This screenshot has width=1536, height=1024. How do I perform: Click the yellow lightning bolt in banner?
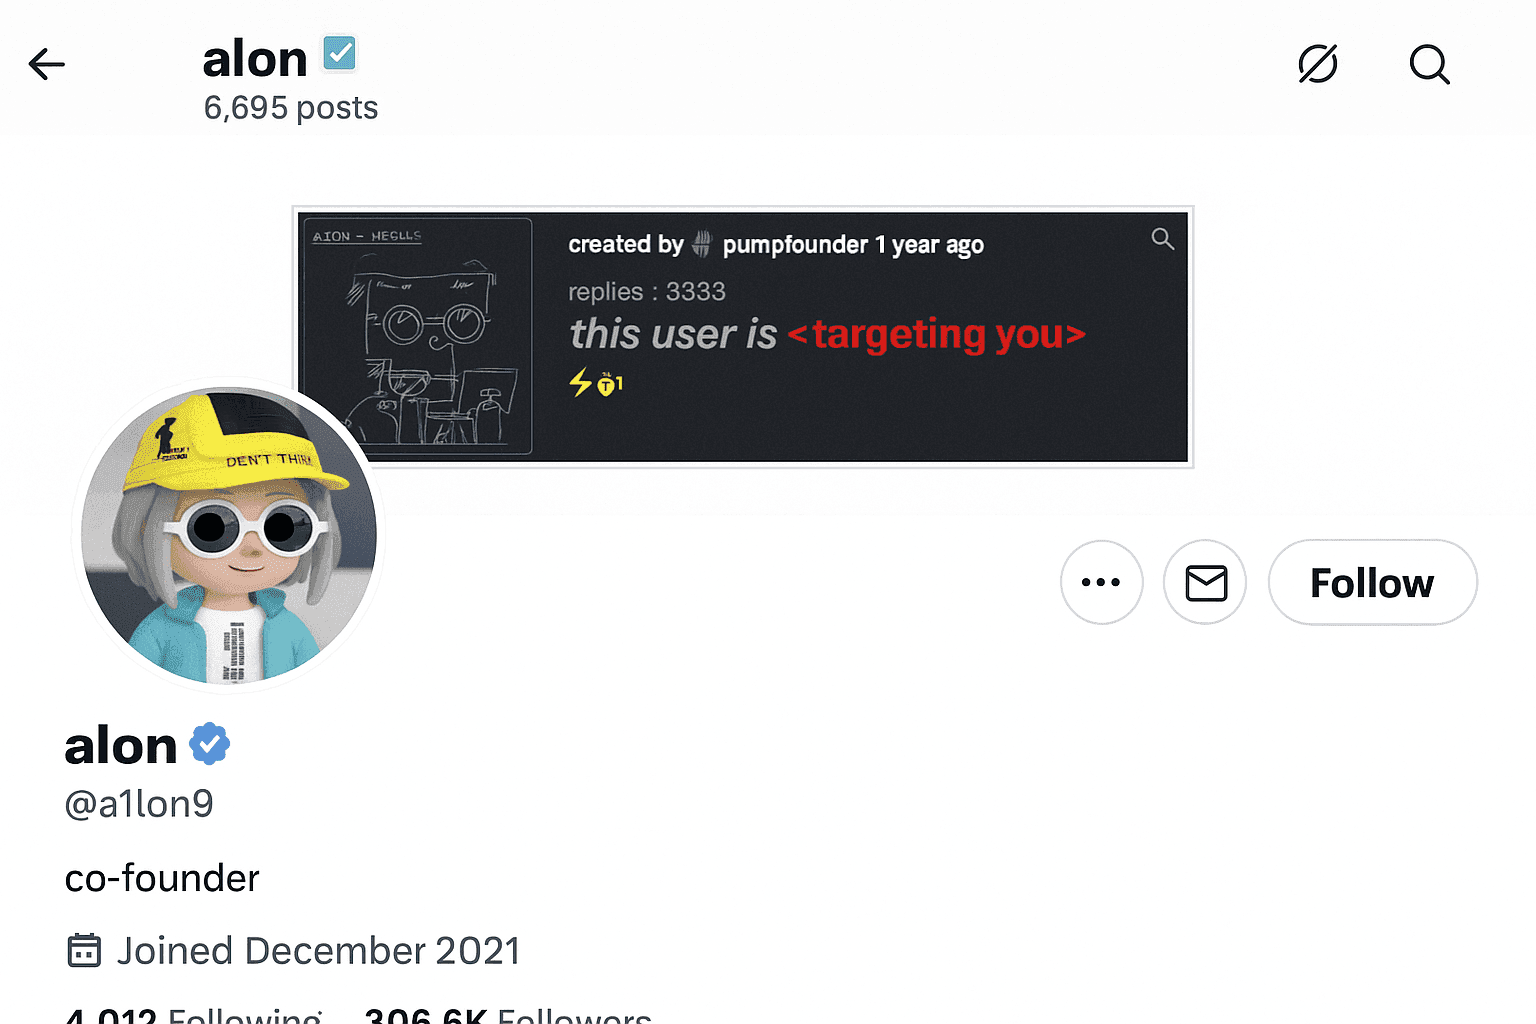[x=580, y=382]
